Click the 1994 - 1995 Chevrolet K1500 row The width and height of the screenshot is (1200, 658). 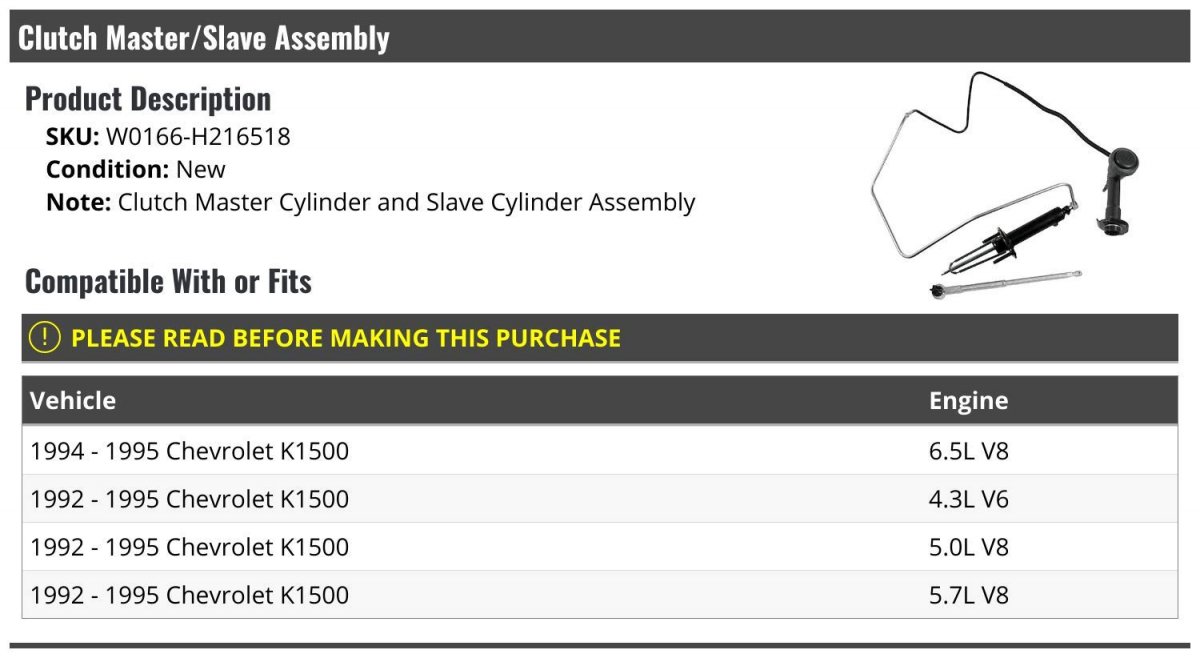(600, 451)
